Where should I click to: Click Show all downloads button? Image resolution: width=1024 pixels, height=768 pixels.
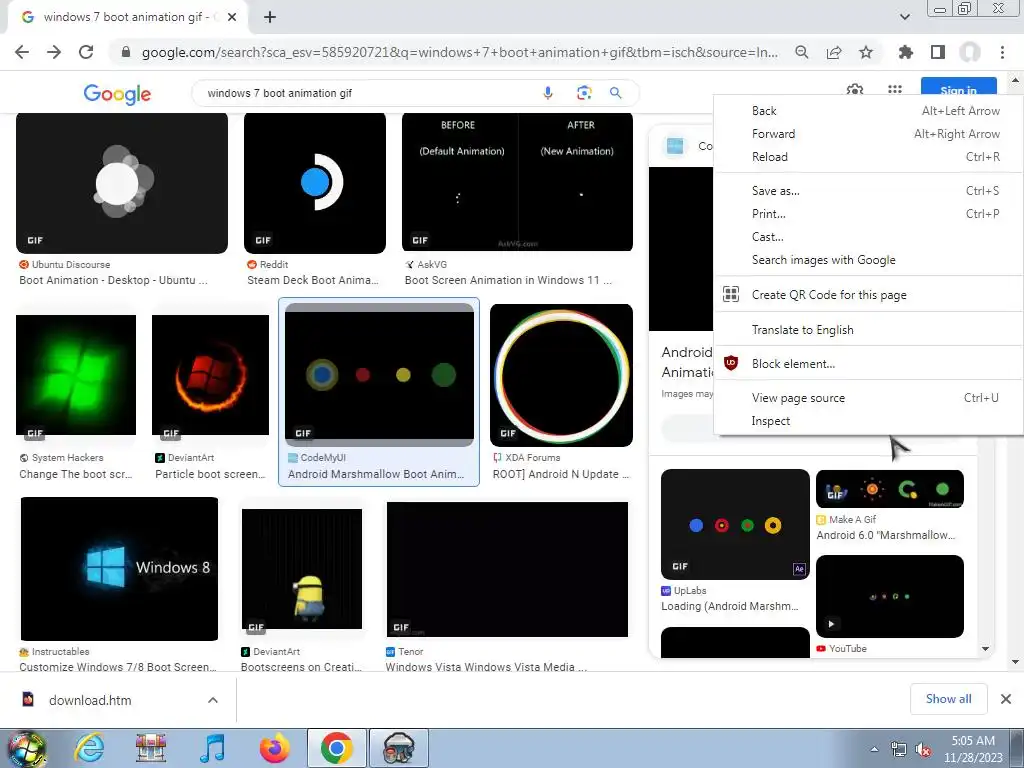point(948,699)
